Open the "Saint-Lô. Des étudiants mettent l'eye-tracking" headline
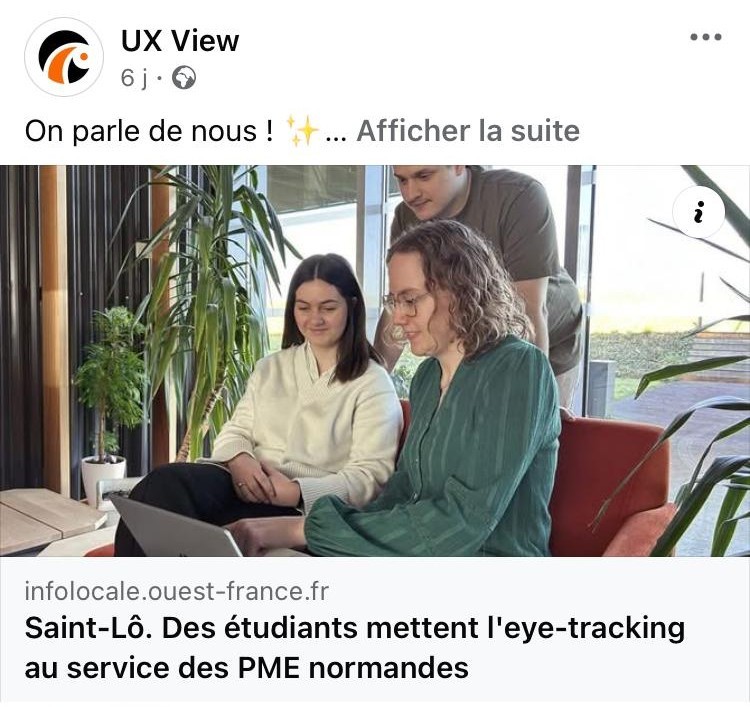The width and height of the screenshot is (750, 707). tap(355, 628)
